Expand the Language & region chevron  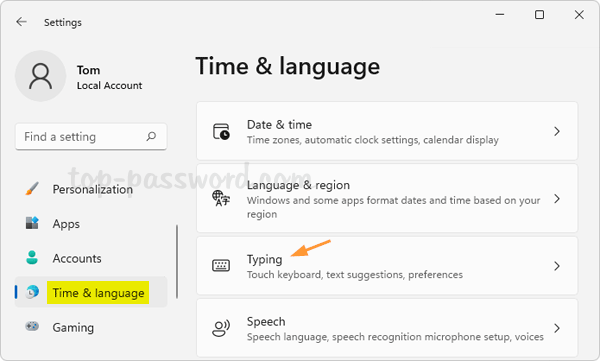[x=557, y=198]
